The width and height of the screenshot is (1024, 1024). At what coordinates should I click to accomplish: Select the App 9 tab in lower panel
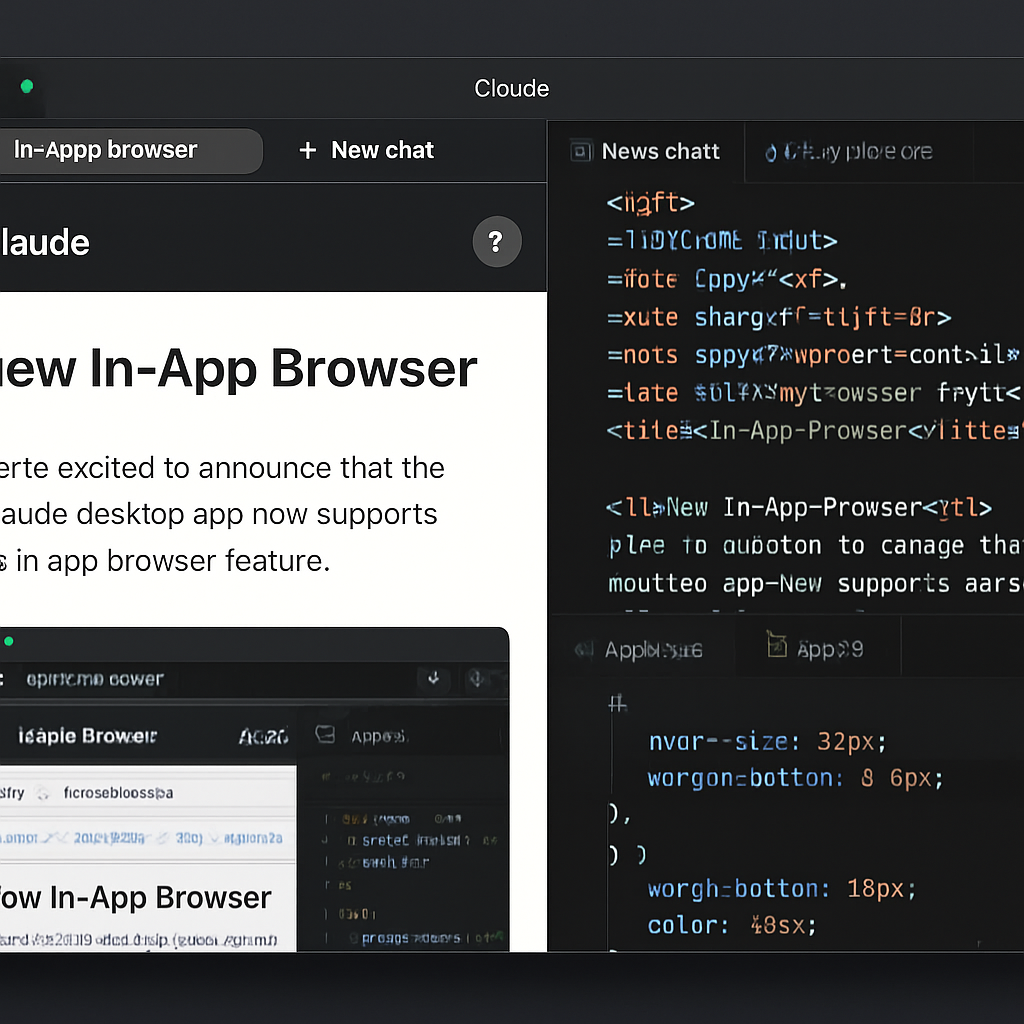pyautogui.click(x=818, y=648)
